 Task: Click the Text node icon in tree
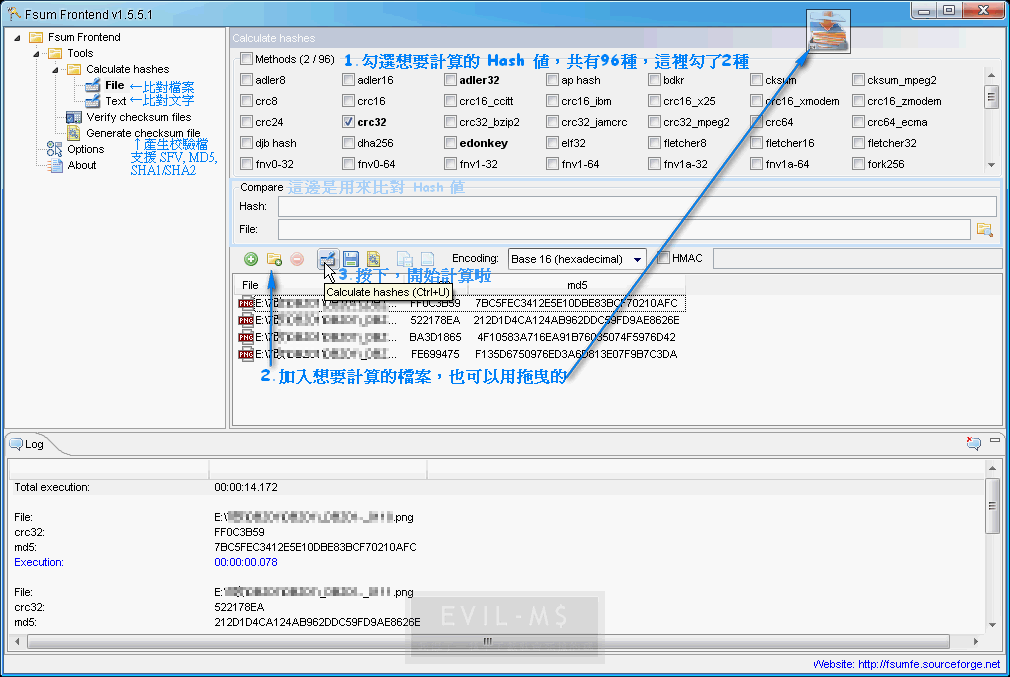93,101
